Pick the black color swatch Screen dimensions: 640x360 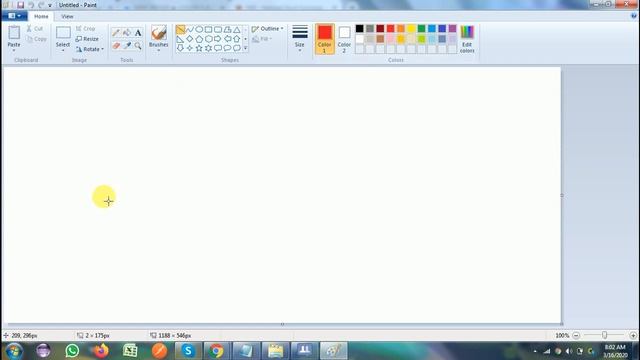pyautogui.click(x=360, y=29)
